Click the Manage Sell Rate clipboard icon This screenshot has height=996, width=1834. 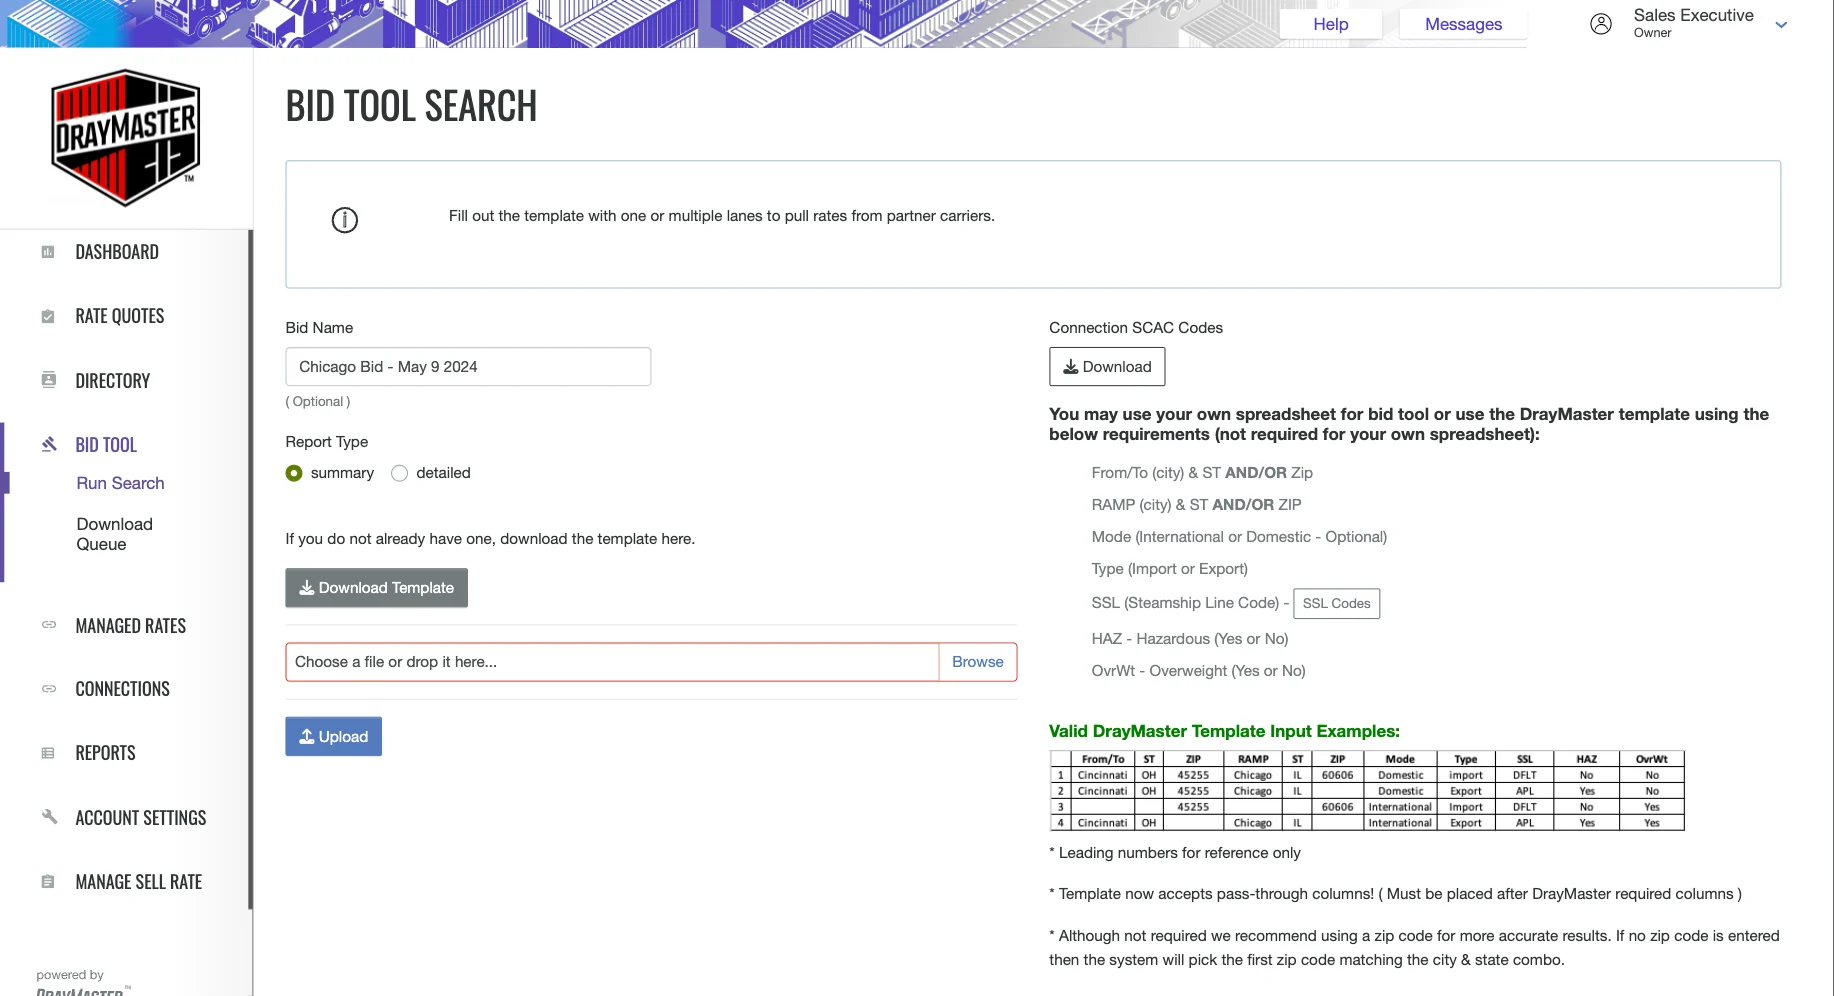point(48,881)
